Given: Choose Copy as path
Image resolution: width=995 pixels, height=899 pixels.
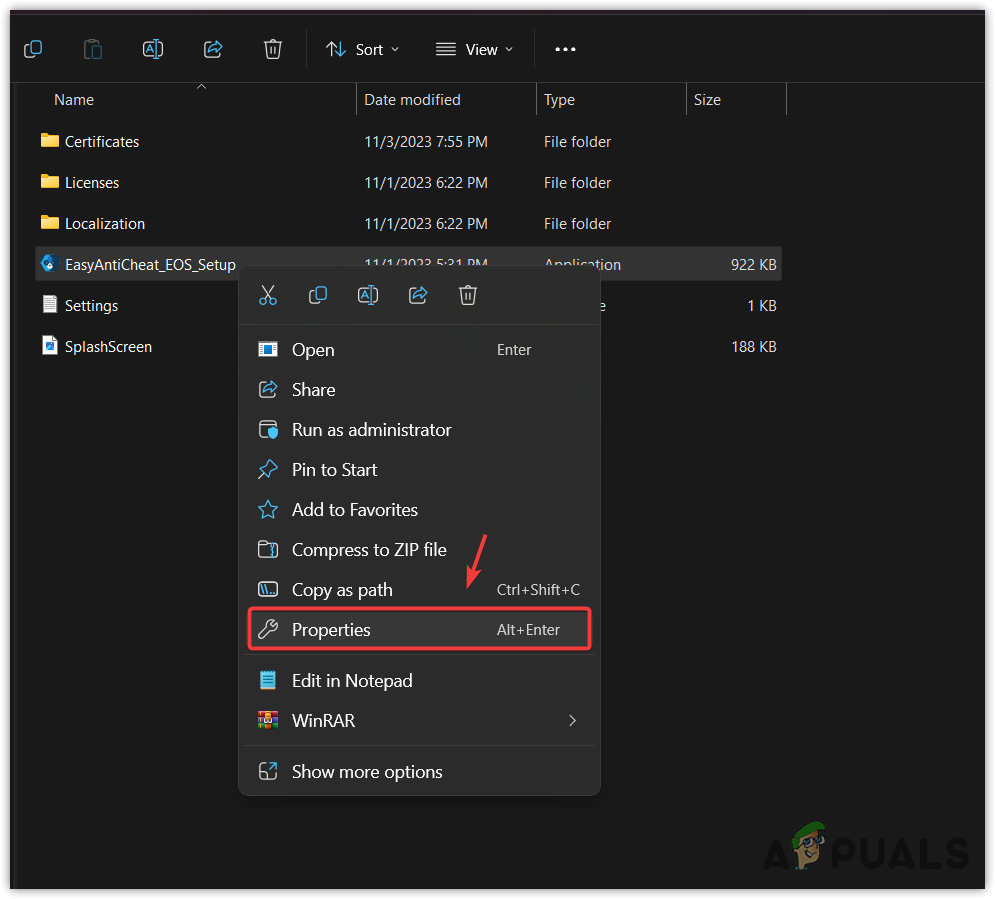Looking at the screenshot, I should click(x=419, y=589).
